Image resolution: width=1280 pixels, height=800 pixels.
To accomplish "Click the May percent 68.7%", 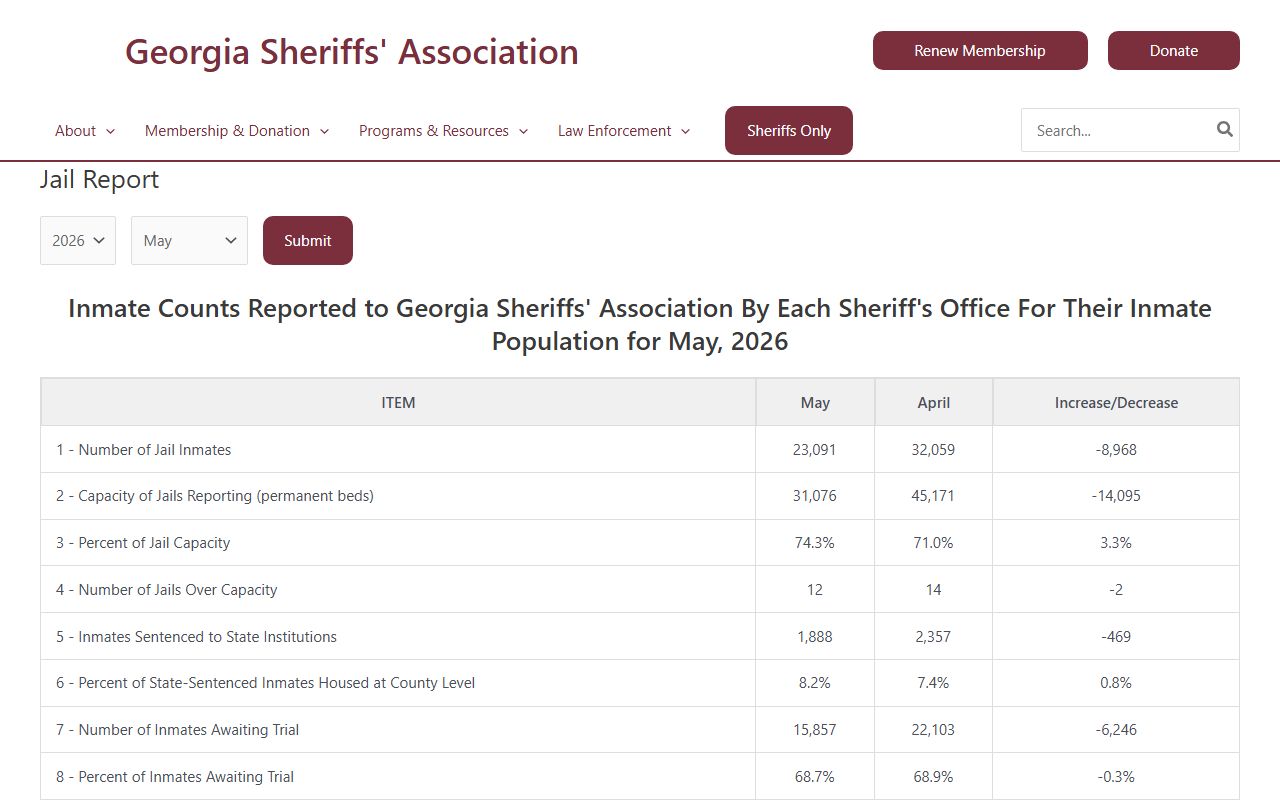I will point(815,777).
